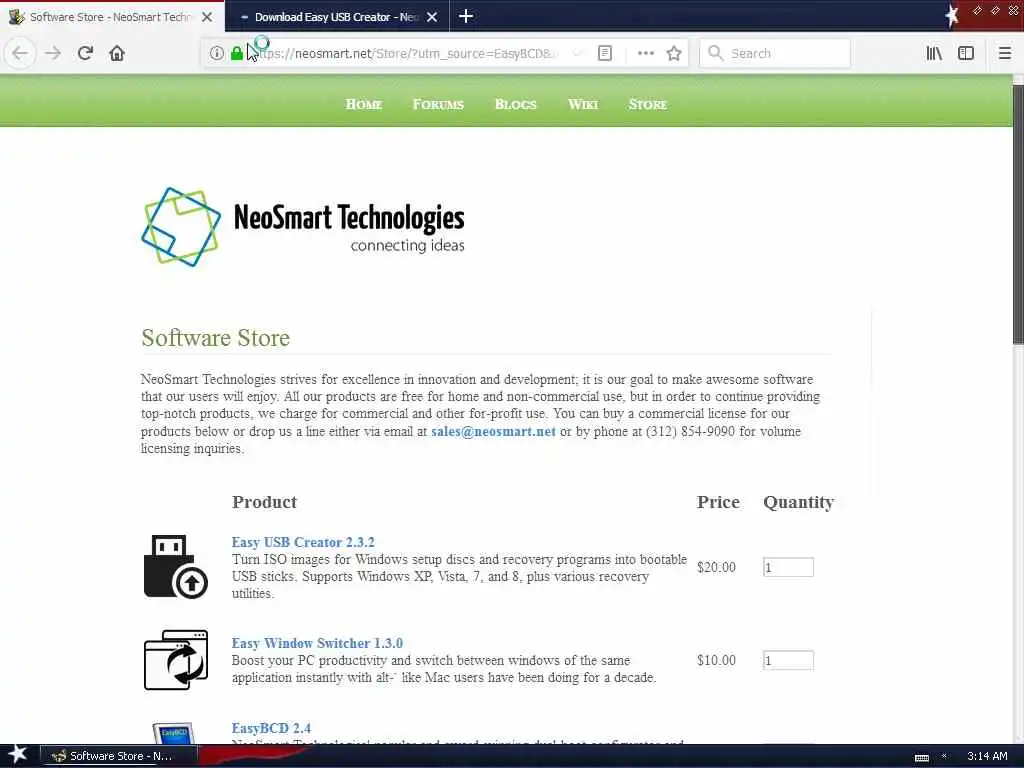Open the browser home page
This screenshot has width=1024, height=768.
pos(117,53)
